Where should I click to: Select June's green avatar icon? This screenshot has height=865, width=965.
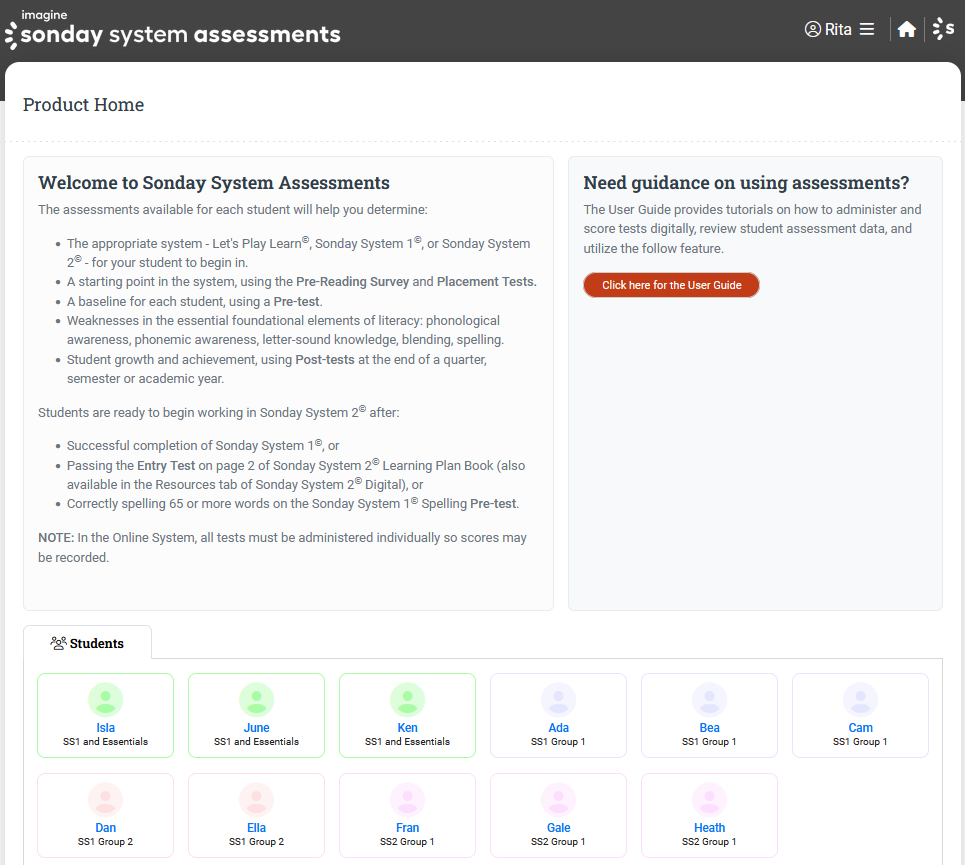tap(257, 699)
